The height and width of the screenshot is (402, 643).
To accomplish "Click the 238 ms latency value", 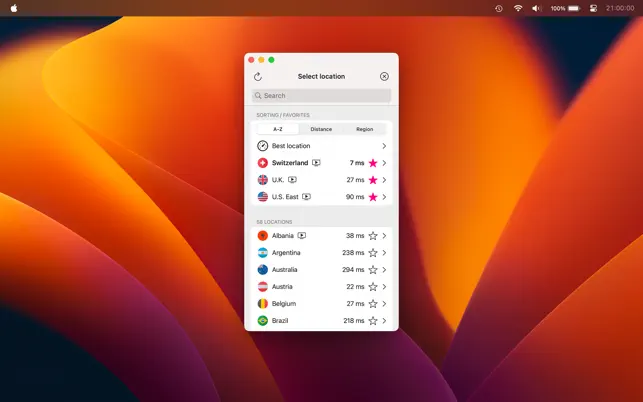I will click(353, 253).
